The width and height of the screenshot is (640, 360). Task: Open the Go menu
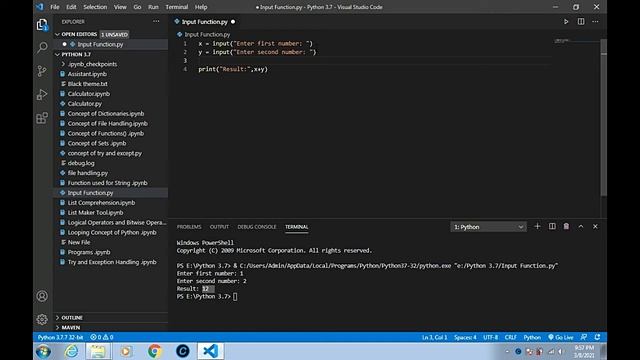point(137,7)
